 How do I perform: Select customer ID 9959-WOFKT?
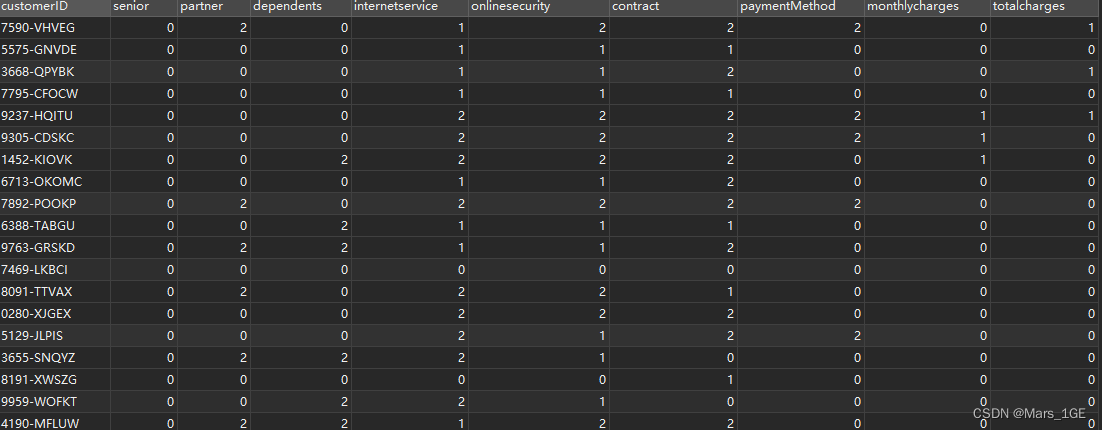55,402
